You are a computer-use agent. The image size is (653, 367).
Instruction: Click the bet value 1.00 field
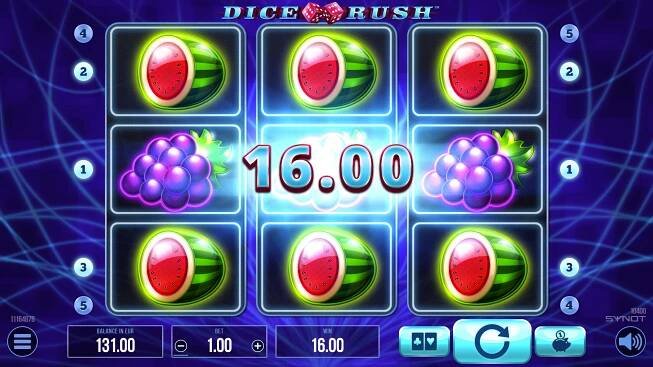(x=219, y=345)
